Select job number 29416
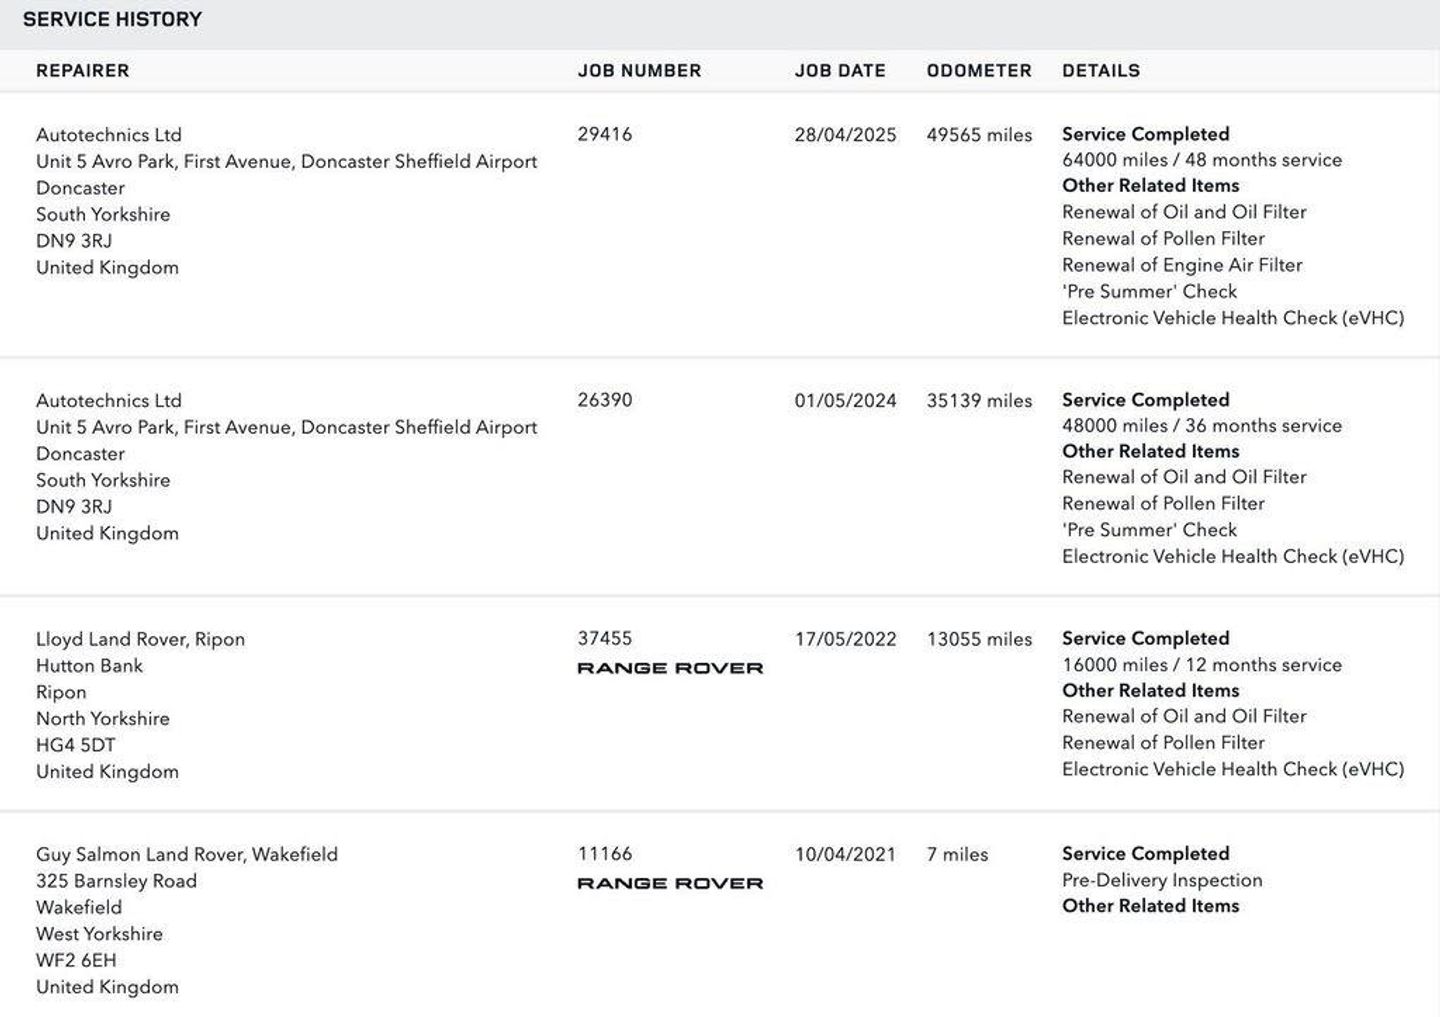Viewport: 1440px width, 1017px height. pyautogui.click(x=605, y=134)
